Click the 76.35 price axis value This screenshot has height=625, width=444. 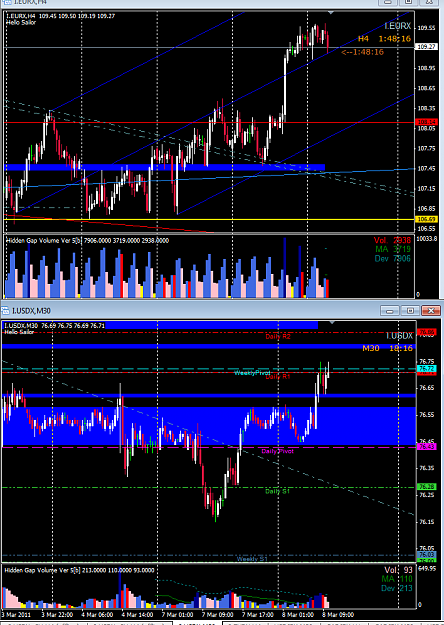coord(426,468)
